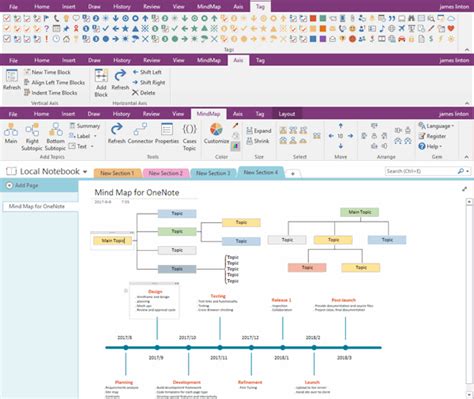Select the purple square tag
This screenshot has height=399, width=474.
(x=323, y=39)
